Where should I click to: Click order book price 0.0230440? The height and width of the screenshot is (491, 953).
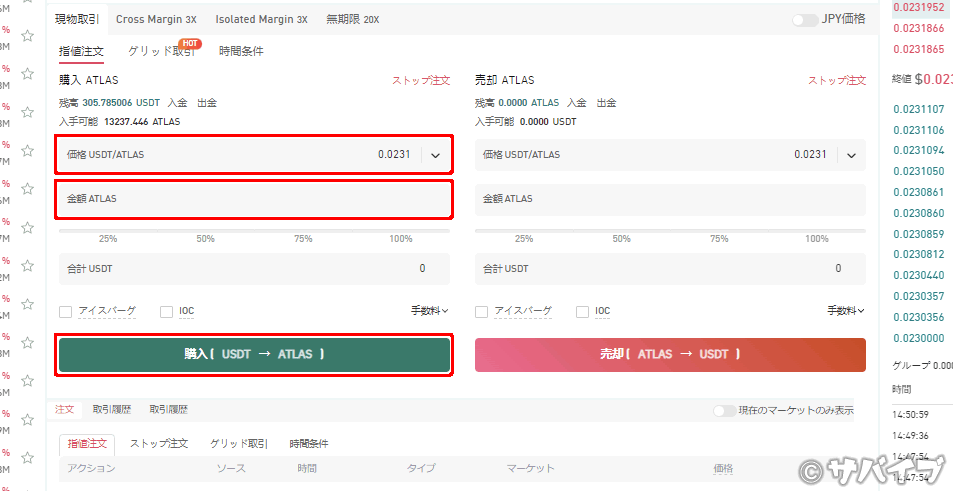point(918,275)
